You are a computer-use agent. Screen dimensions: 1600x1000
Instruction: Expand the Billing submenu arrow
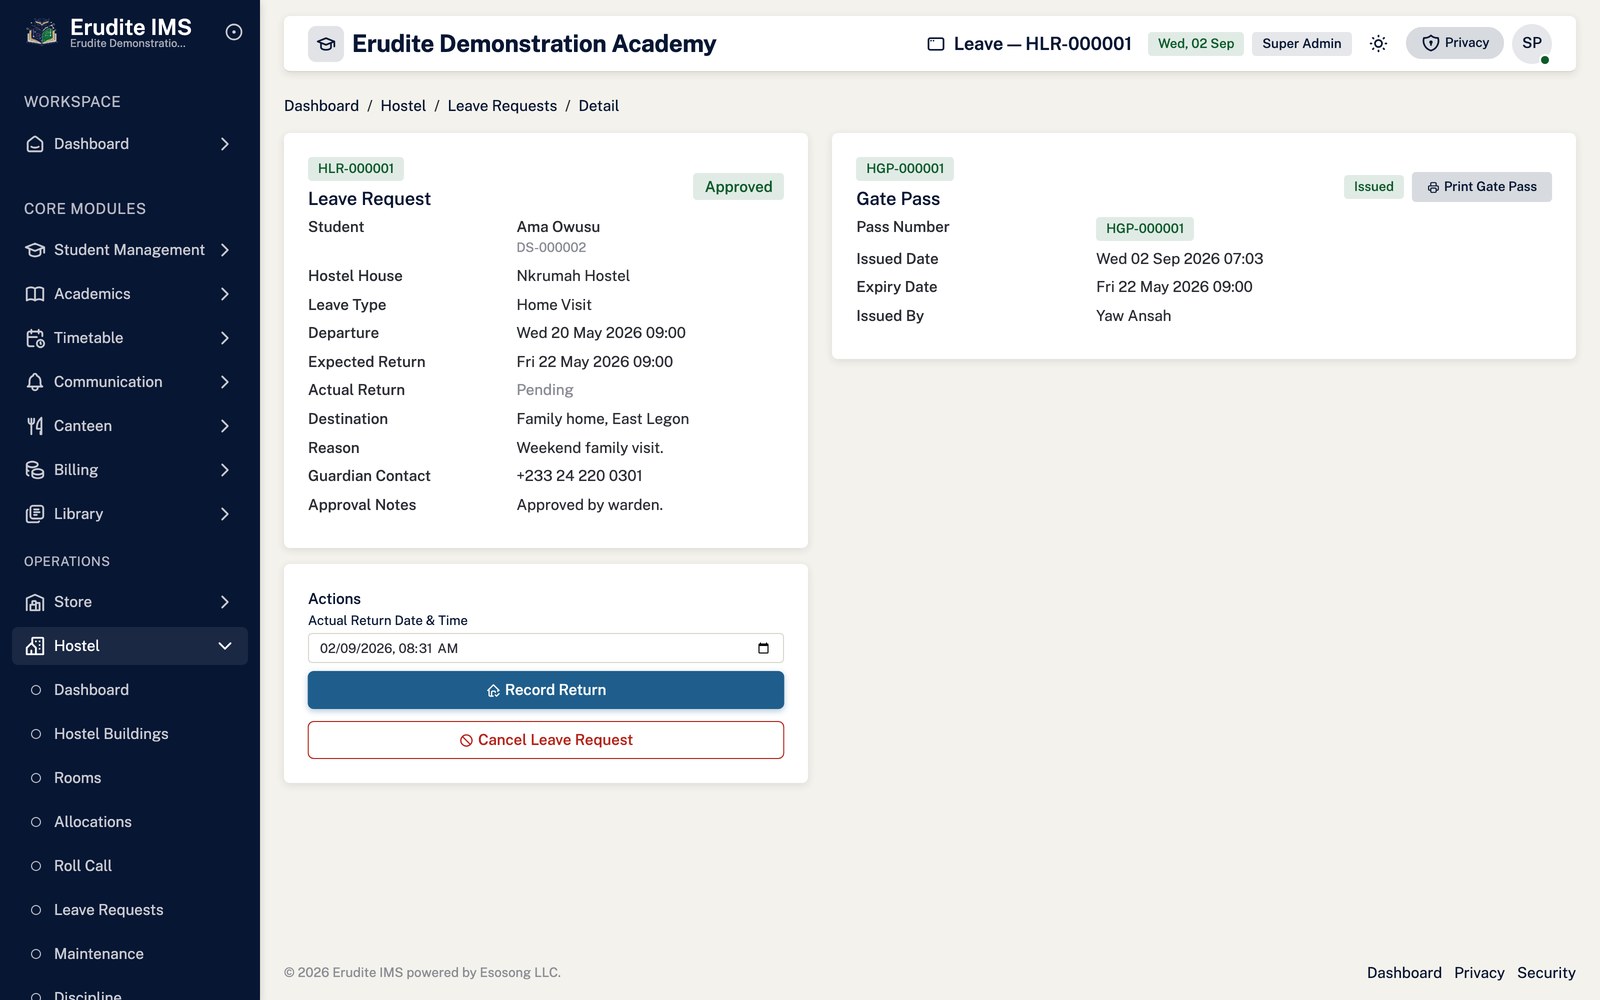tap(225, 470)
